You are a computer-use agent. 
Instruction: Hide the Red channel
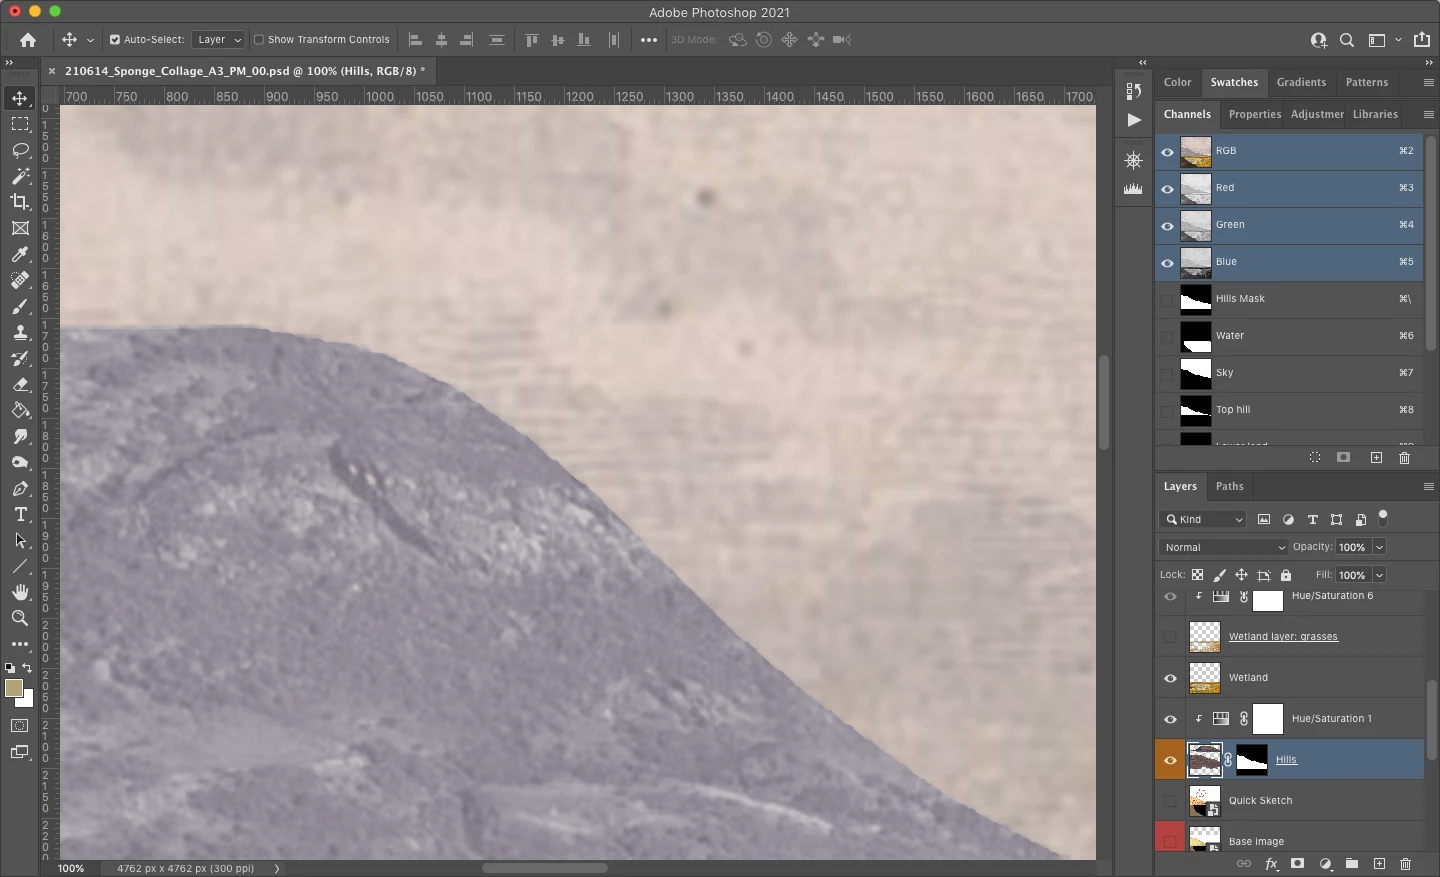(1167, 188)
